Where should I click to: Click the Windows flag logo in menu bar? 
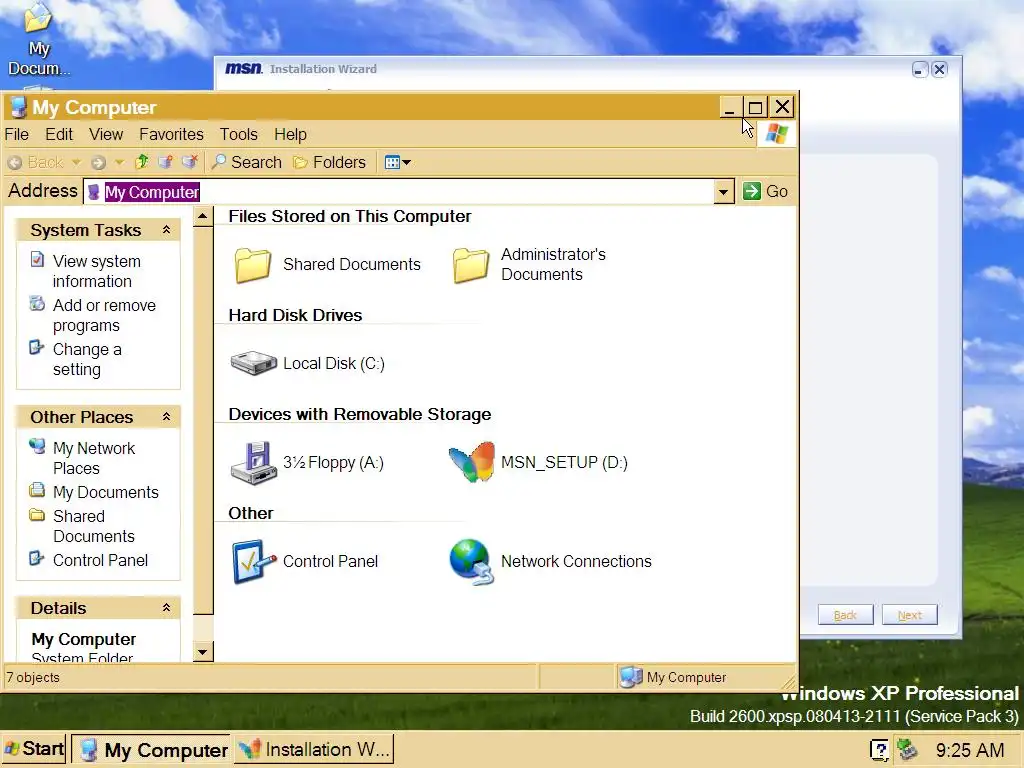coord(776,134)
